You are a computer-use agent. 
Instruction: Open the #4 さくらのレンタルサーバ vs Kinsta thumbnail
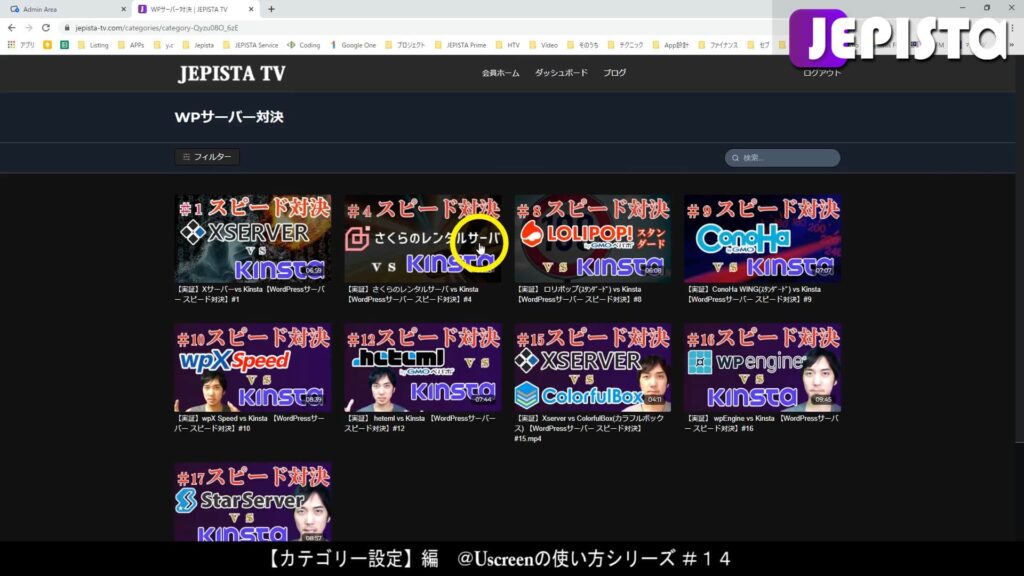[423, 238]
